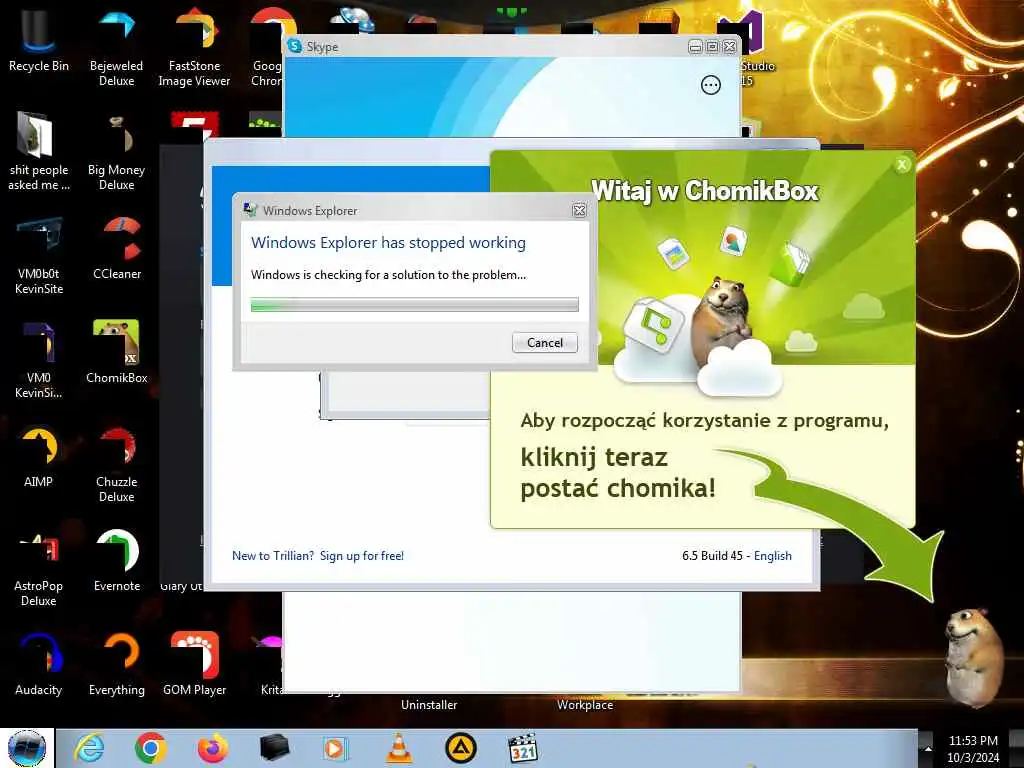Screen dimensions: 1024x768
Task: Click the 'Uninstaller' desktop icon label
Action: tap(429, 705)
